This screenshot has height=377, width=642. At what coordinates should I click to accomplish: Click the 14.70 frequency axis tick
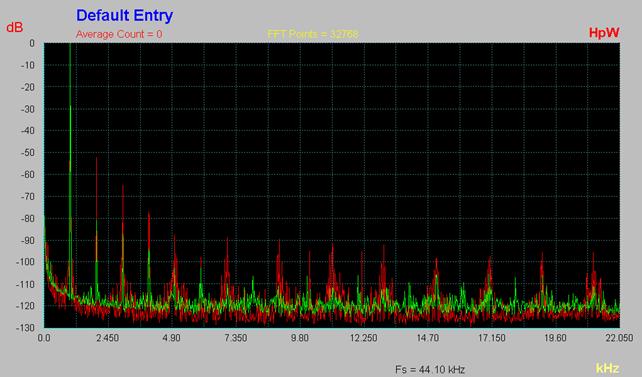coord(427,338)
